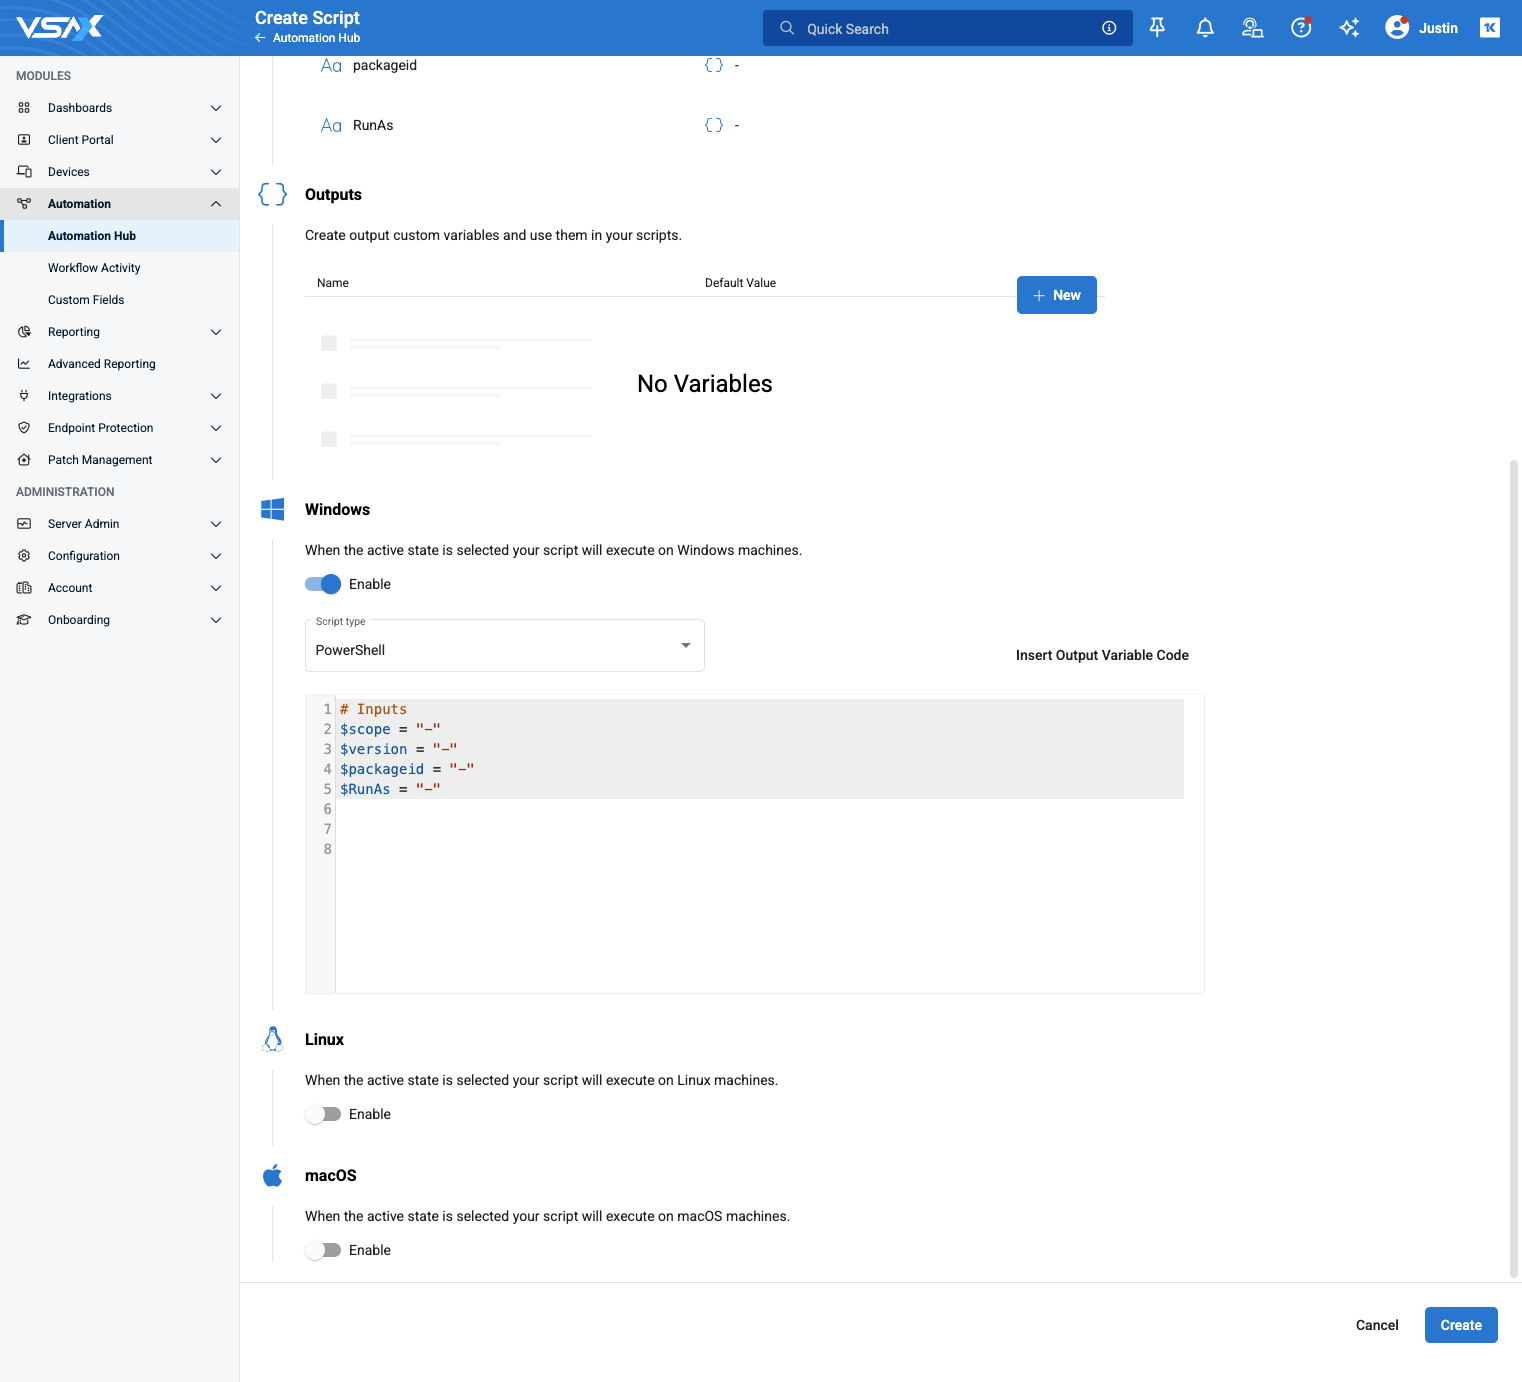Image resolution: width=1522 pixels, height=1382 pixels.
Task: Add a New output variable
Action: pyautogui.click(x=1057, y=295)
